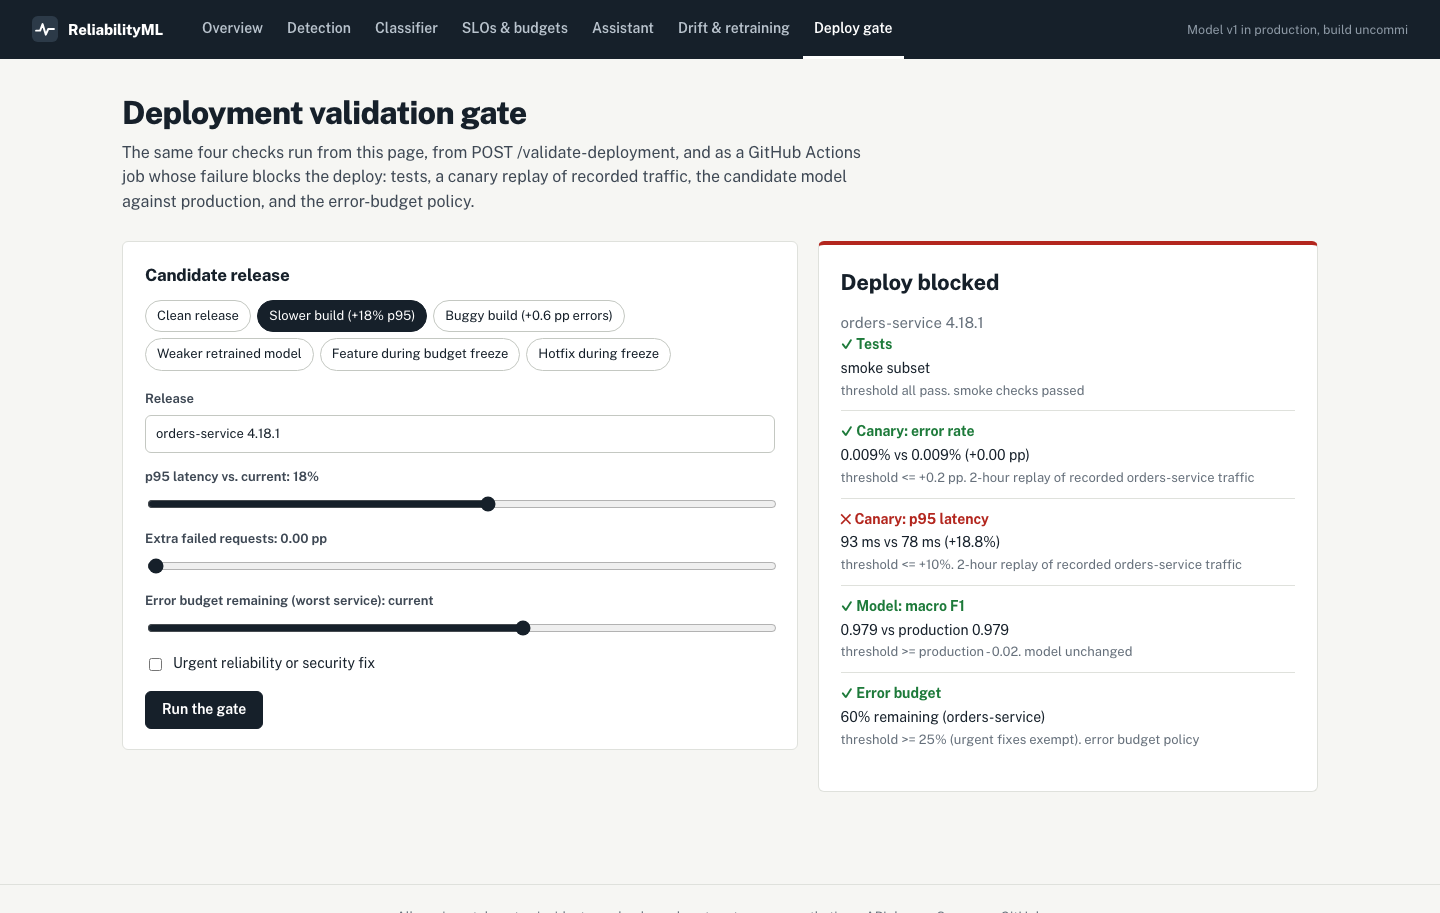This screenshot has height=913, width=1440.
Task: Click the 'Candidate release' card heading
Action: [217, 275]
